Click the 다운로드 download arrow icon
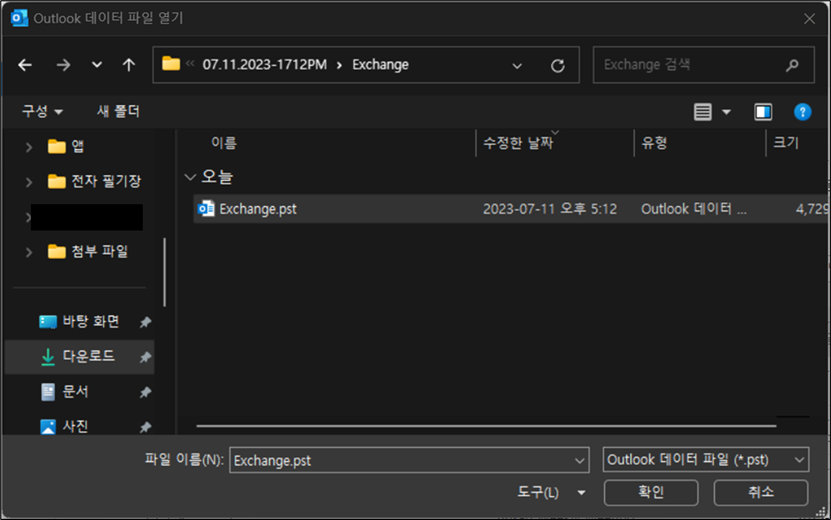 (48, 357)
